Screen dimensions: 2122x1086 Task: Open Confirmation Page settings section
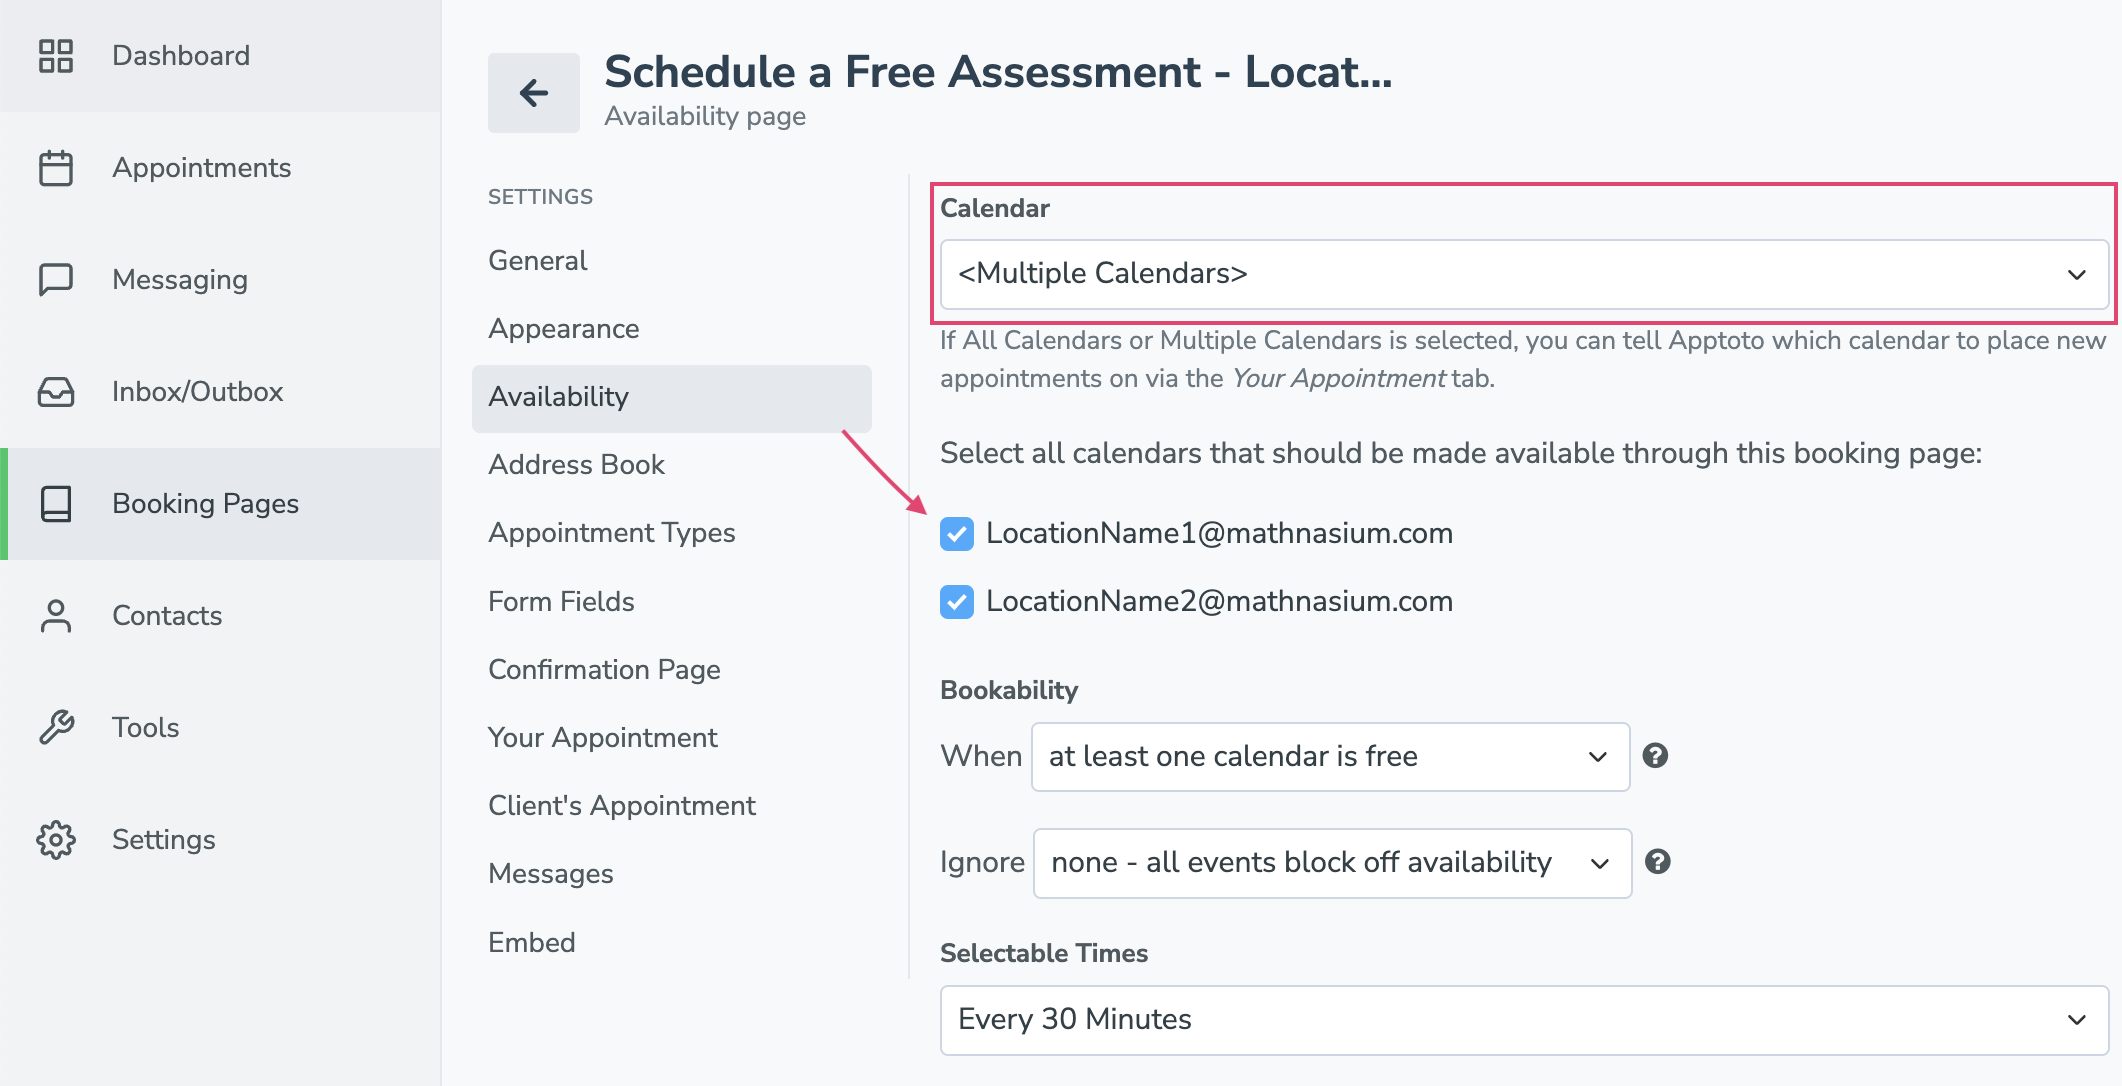[604, 670]
